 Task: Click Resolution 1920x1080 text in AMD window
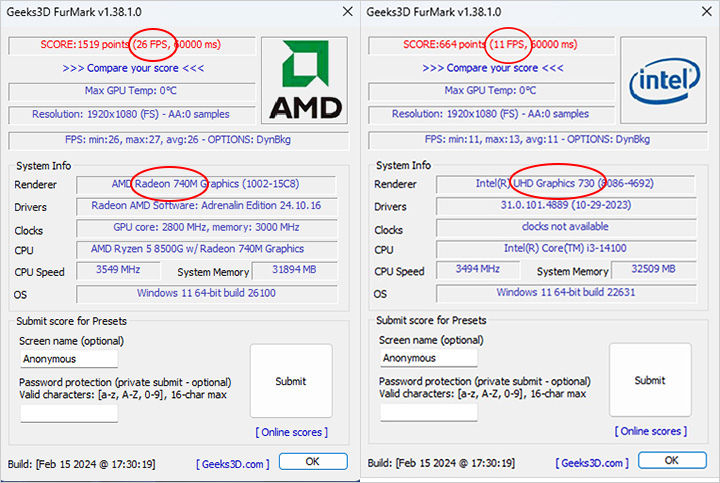131,114
